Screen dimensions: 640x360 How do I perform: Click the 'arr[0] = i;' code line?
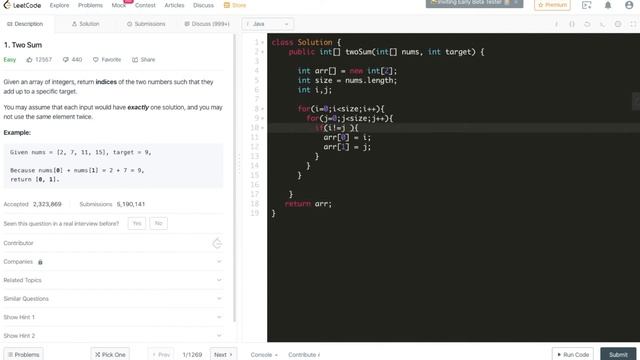point(347,138)
